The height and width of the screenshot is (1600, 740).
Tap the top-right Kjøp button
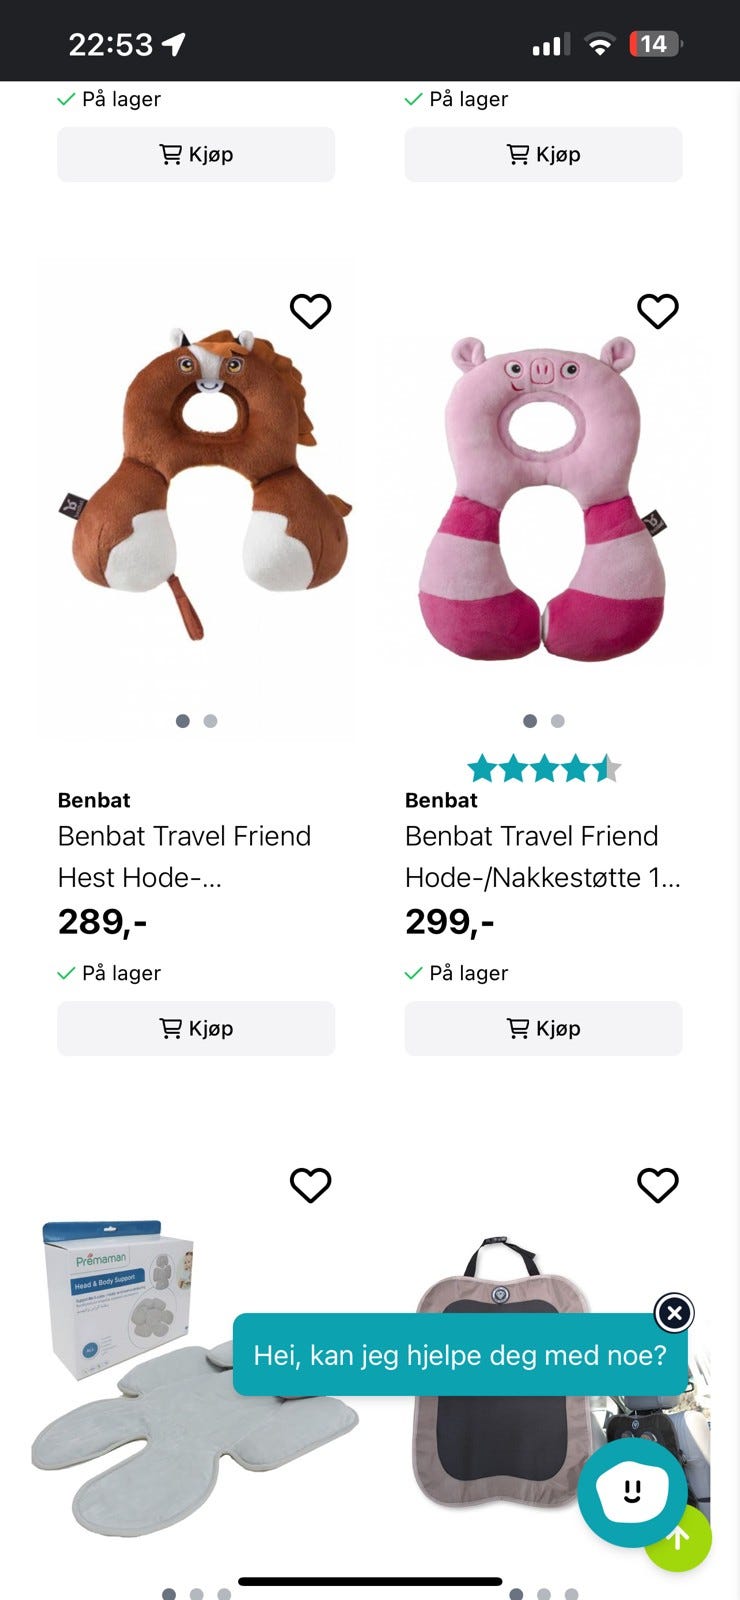coord(543,154)
